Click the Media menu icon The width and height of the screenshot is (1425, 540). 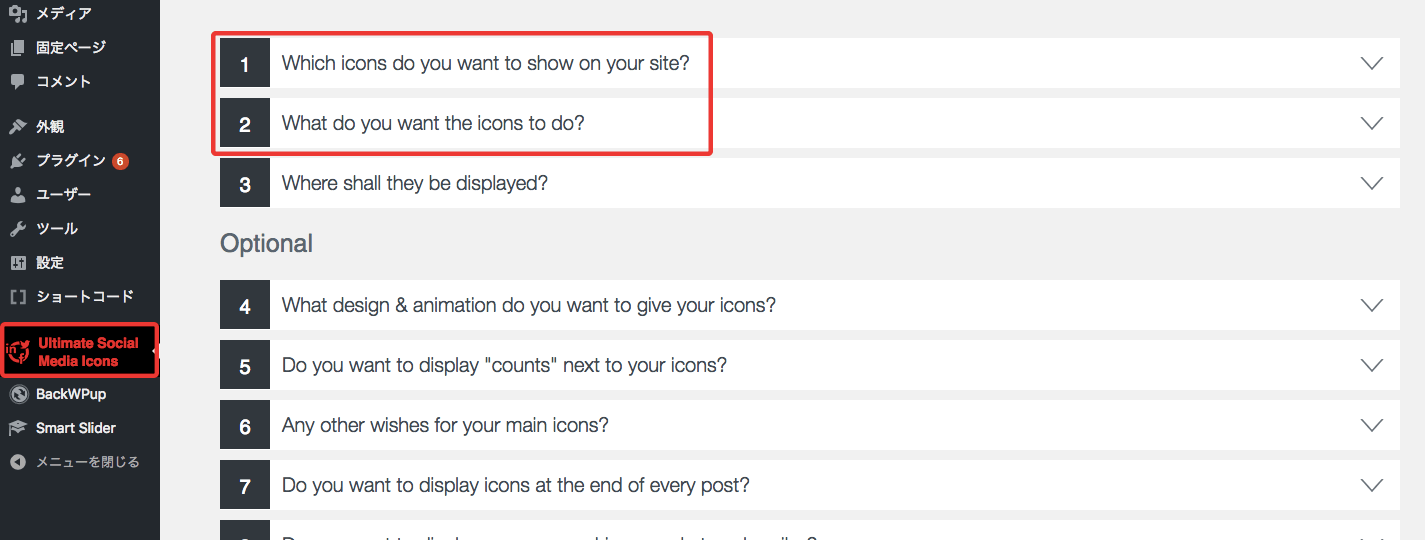click(x=17, y=14)
